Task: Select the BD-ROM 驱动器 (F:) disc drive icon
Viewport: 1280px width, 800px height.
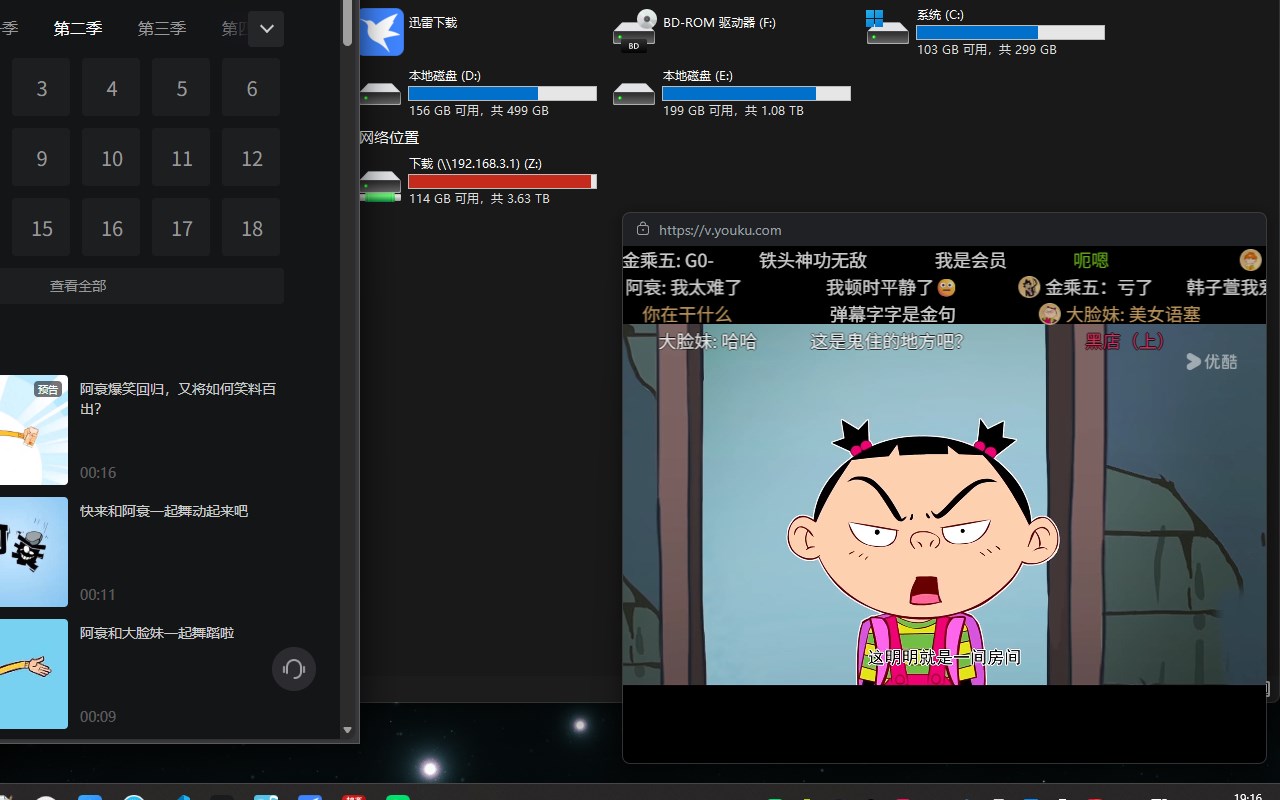Action: 634,31
